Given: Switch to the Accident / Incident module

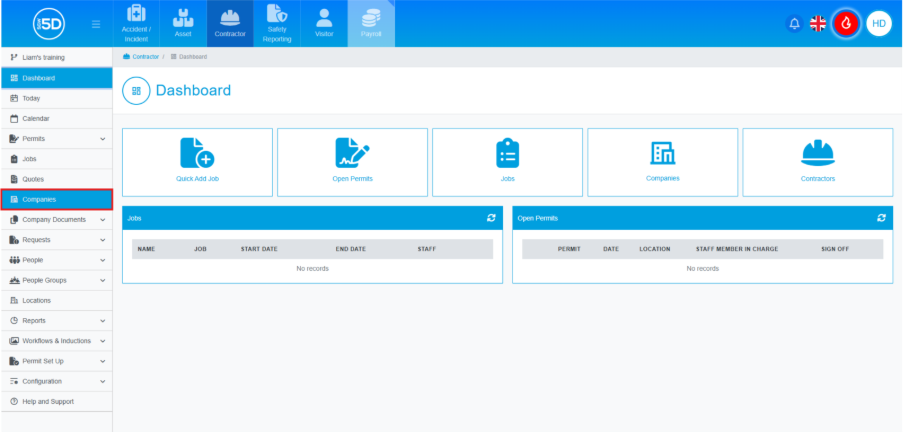Looking at the screenshot, I should pyautogui.click(x=138, y=24).
